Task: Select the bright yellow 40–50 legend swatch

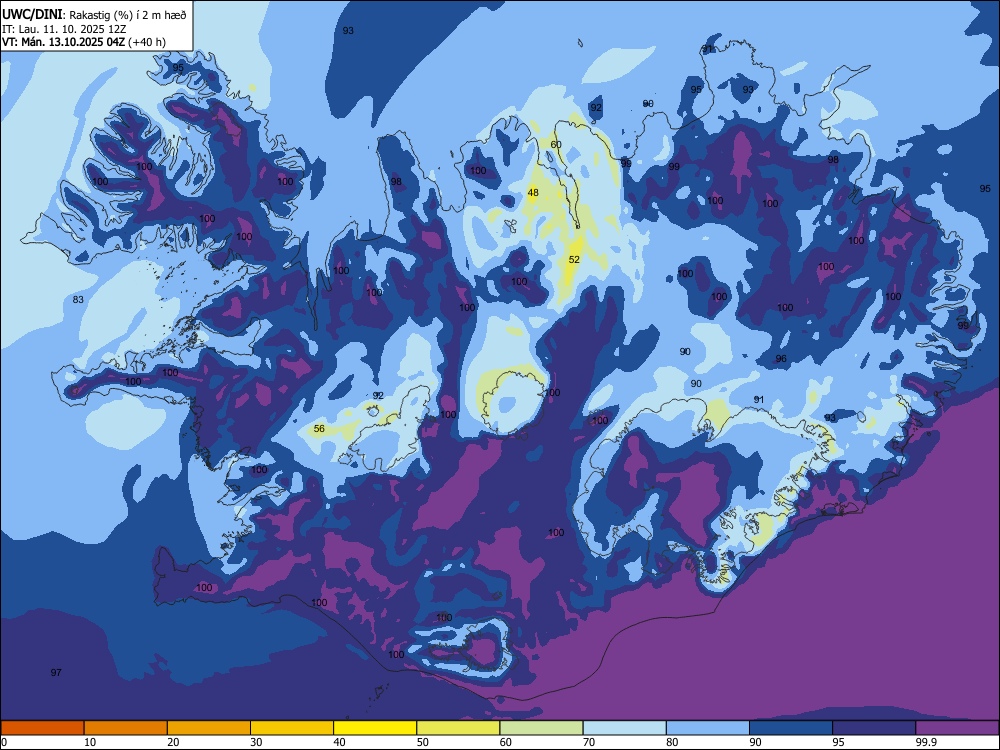Action: 375,728
